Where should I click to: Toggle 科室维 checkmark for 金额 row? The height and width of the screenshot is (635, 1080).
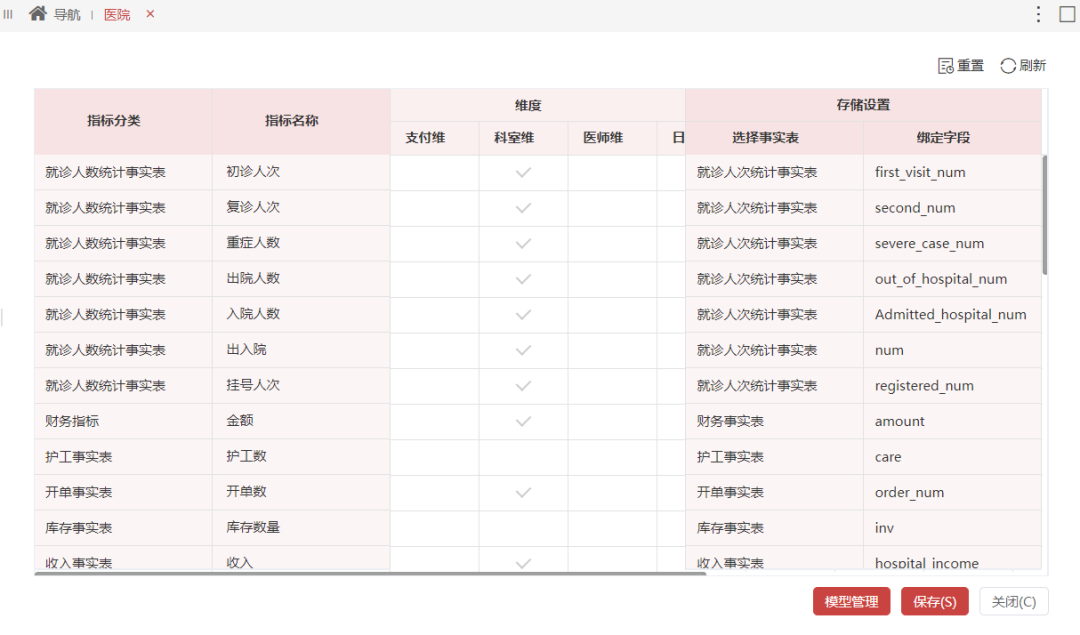pos(521,421)
